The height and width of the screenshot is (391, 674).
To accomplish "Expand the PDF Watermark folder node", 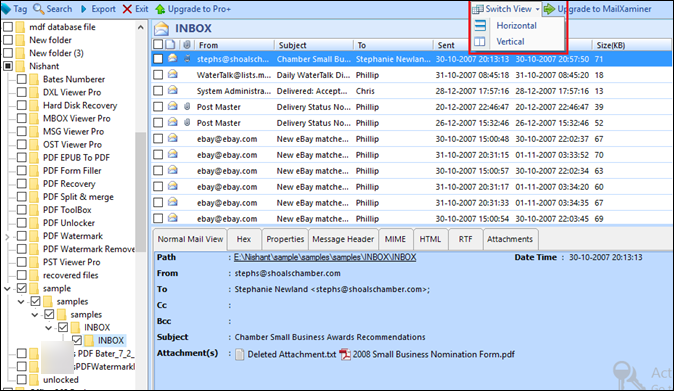I will [x=7, y=236].
